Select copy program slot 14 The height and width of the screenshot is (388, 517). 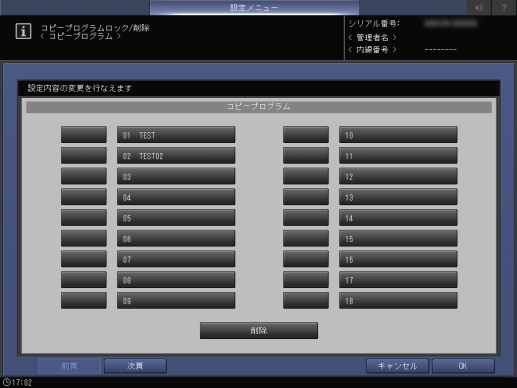coord(398,218)
